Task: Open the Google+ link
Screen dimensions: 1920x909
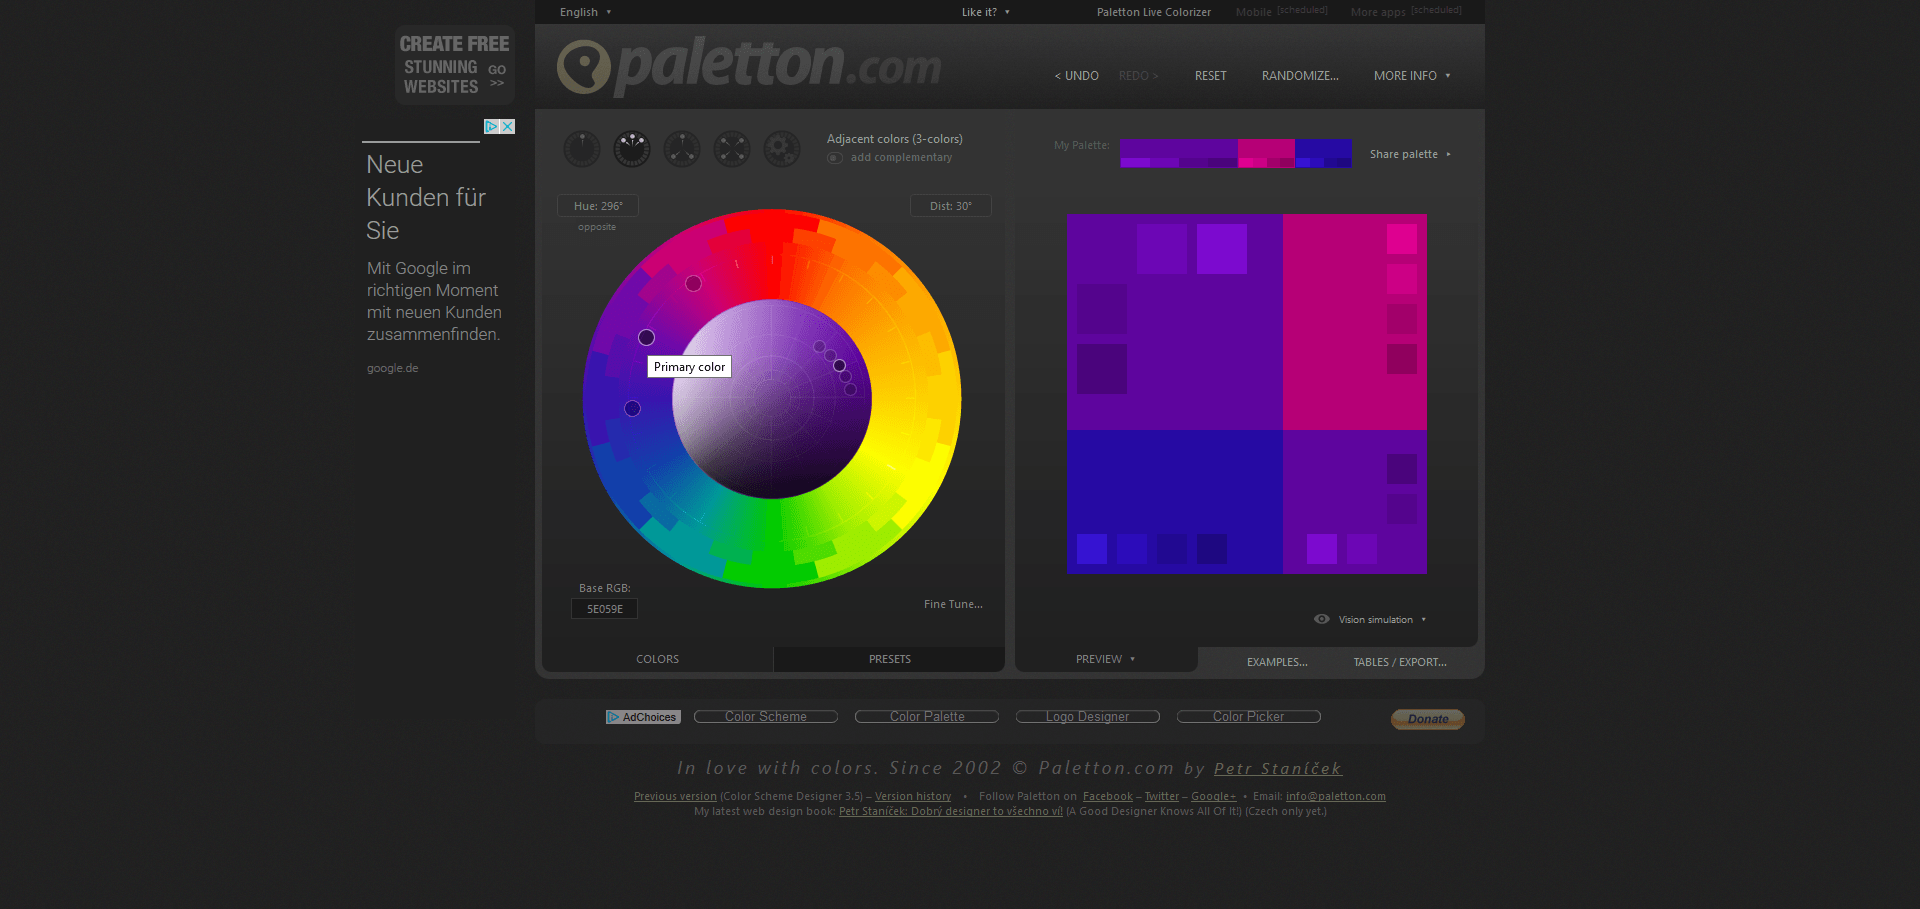Action: (x=1214, y=797)
